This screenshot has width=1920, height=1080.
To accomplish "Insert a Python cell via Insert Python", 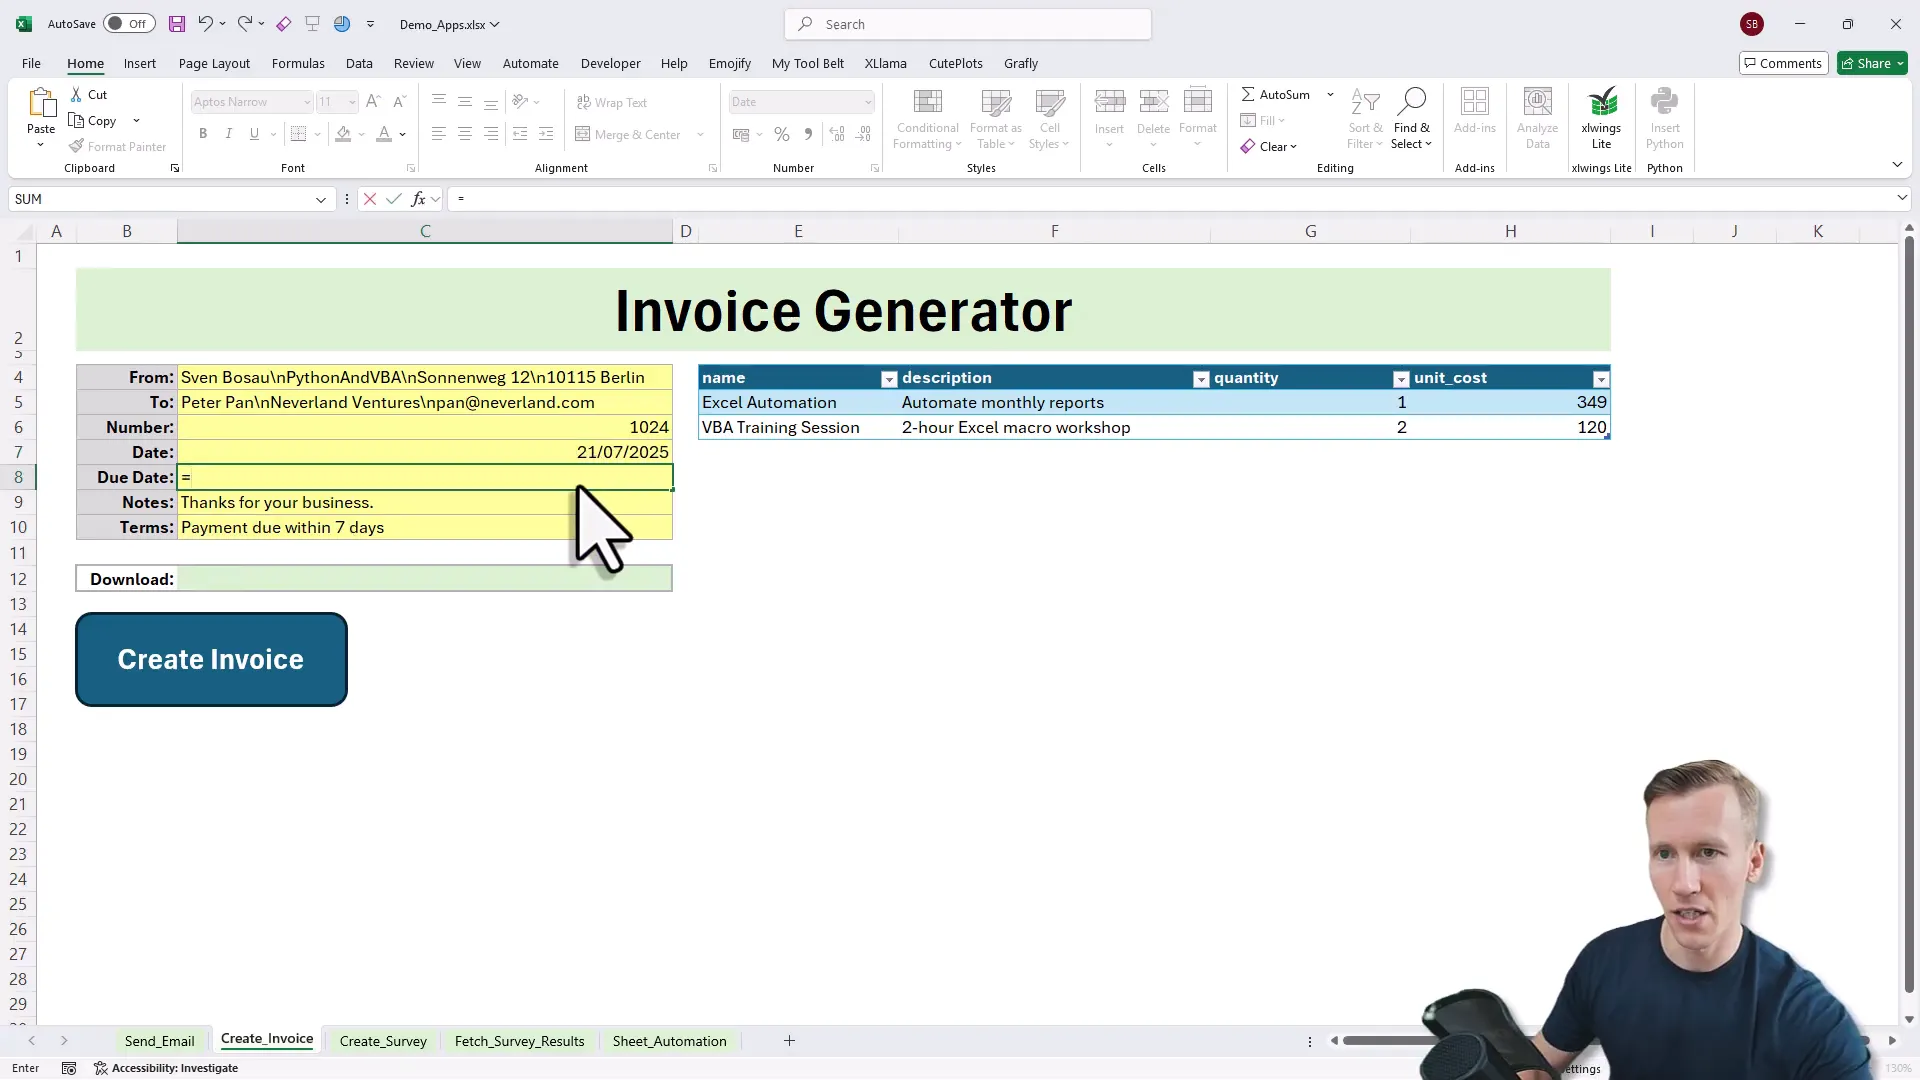I will [x=1664, y=117].
